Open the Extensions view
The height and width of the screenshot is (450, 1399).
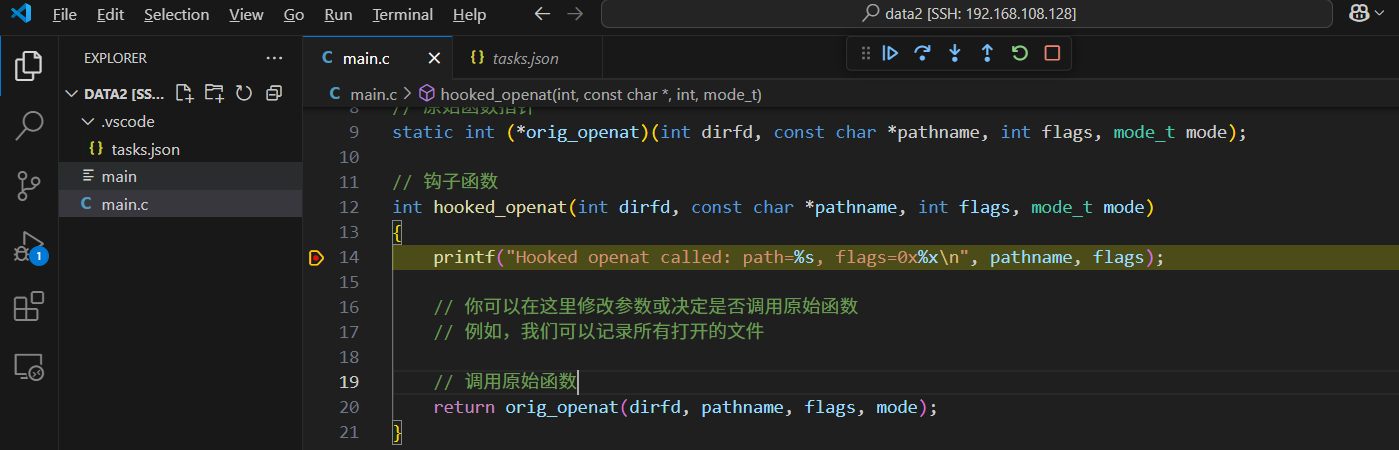(29, 307)
